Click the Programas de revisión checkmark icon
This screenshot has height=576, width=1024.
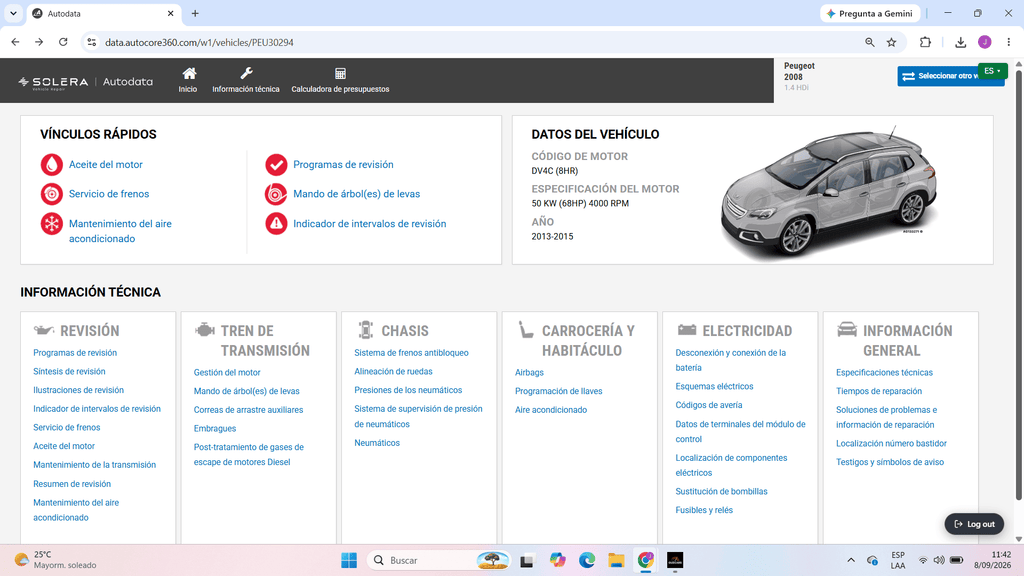[276, 165]
